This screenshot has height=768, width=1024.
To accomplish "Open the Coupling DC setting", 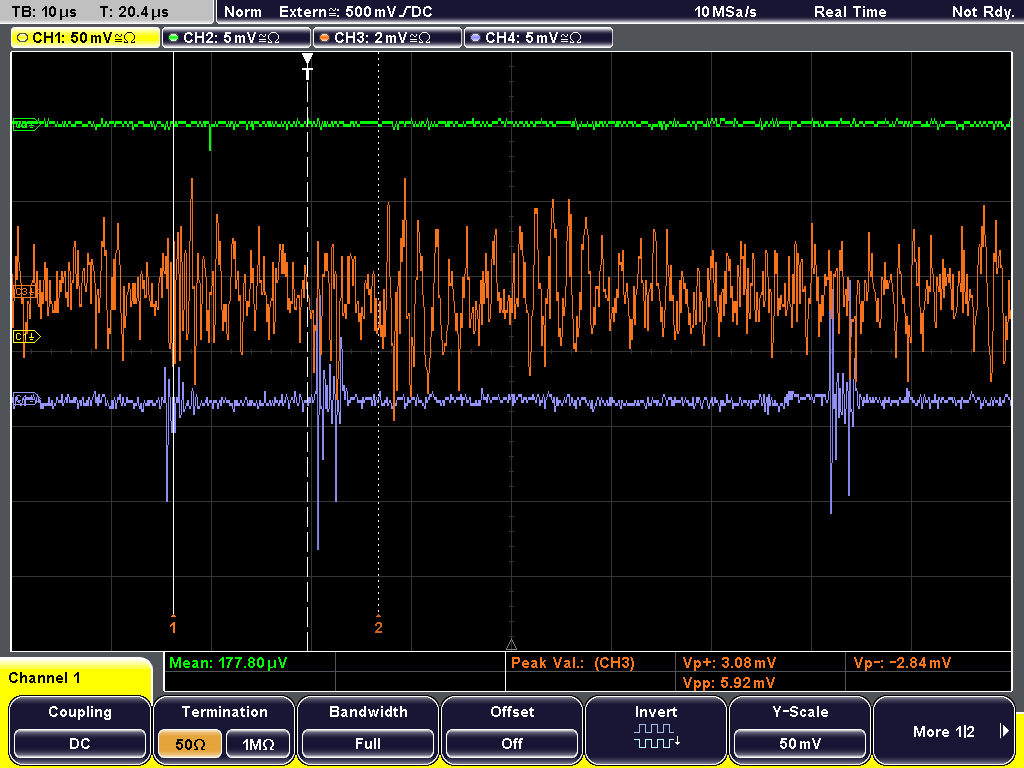I will coord(80,744).
